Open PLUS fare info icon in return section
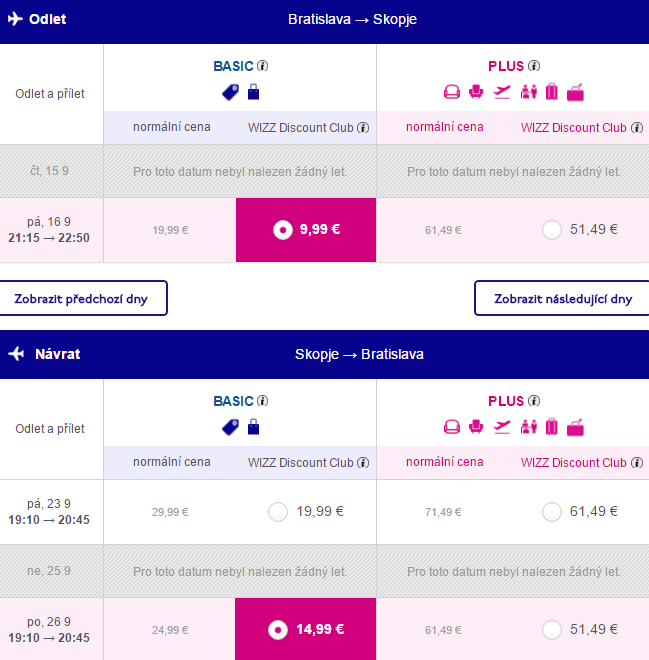The image size is (649, 660). [534, 401]
